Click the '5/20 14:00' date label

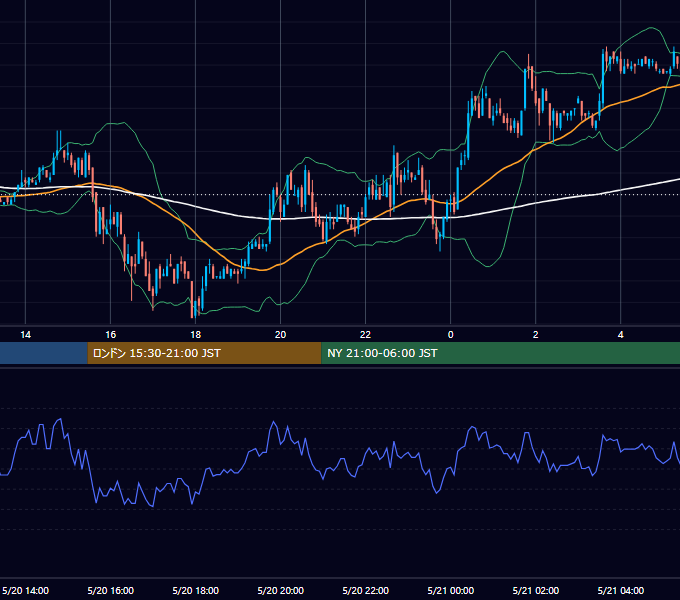(26, 590)
